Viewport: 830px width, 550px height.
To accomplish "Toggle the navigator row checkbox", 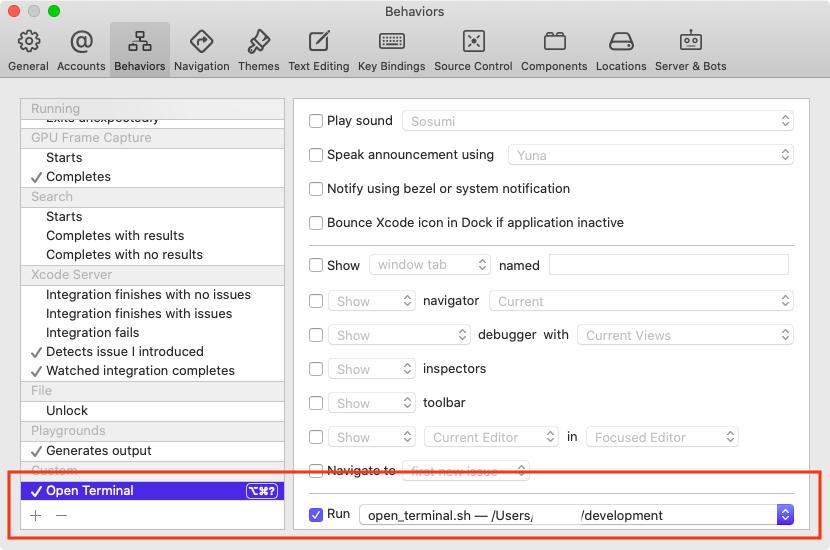I will pos(316,301).
